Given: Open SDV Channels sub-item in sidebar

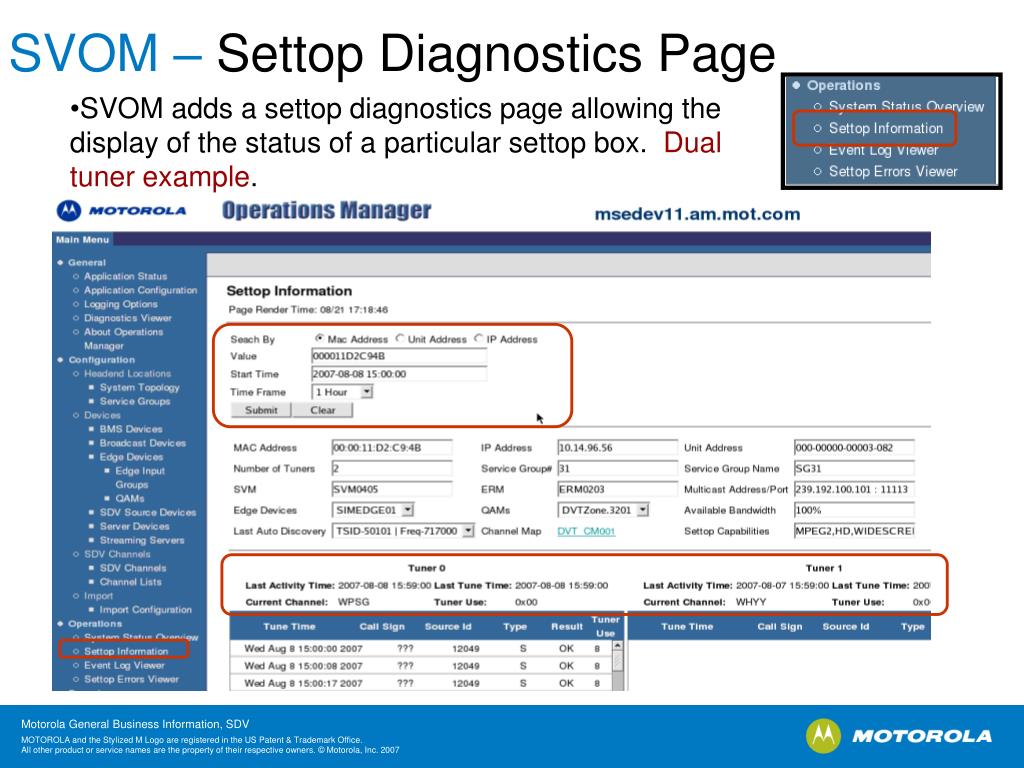Looking at the screenshot, I should (x=133, y=568).
